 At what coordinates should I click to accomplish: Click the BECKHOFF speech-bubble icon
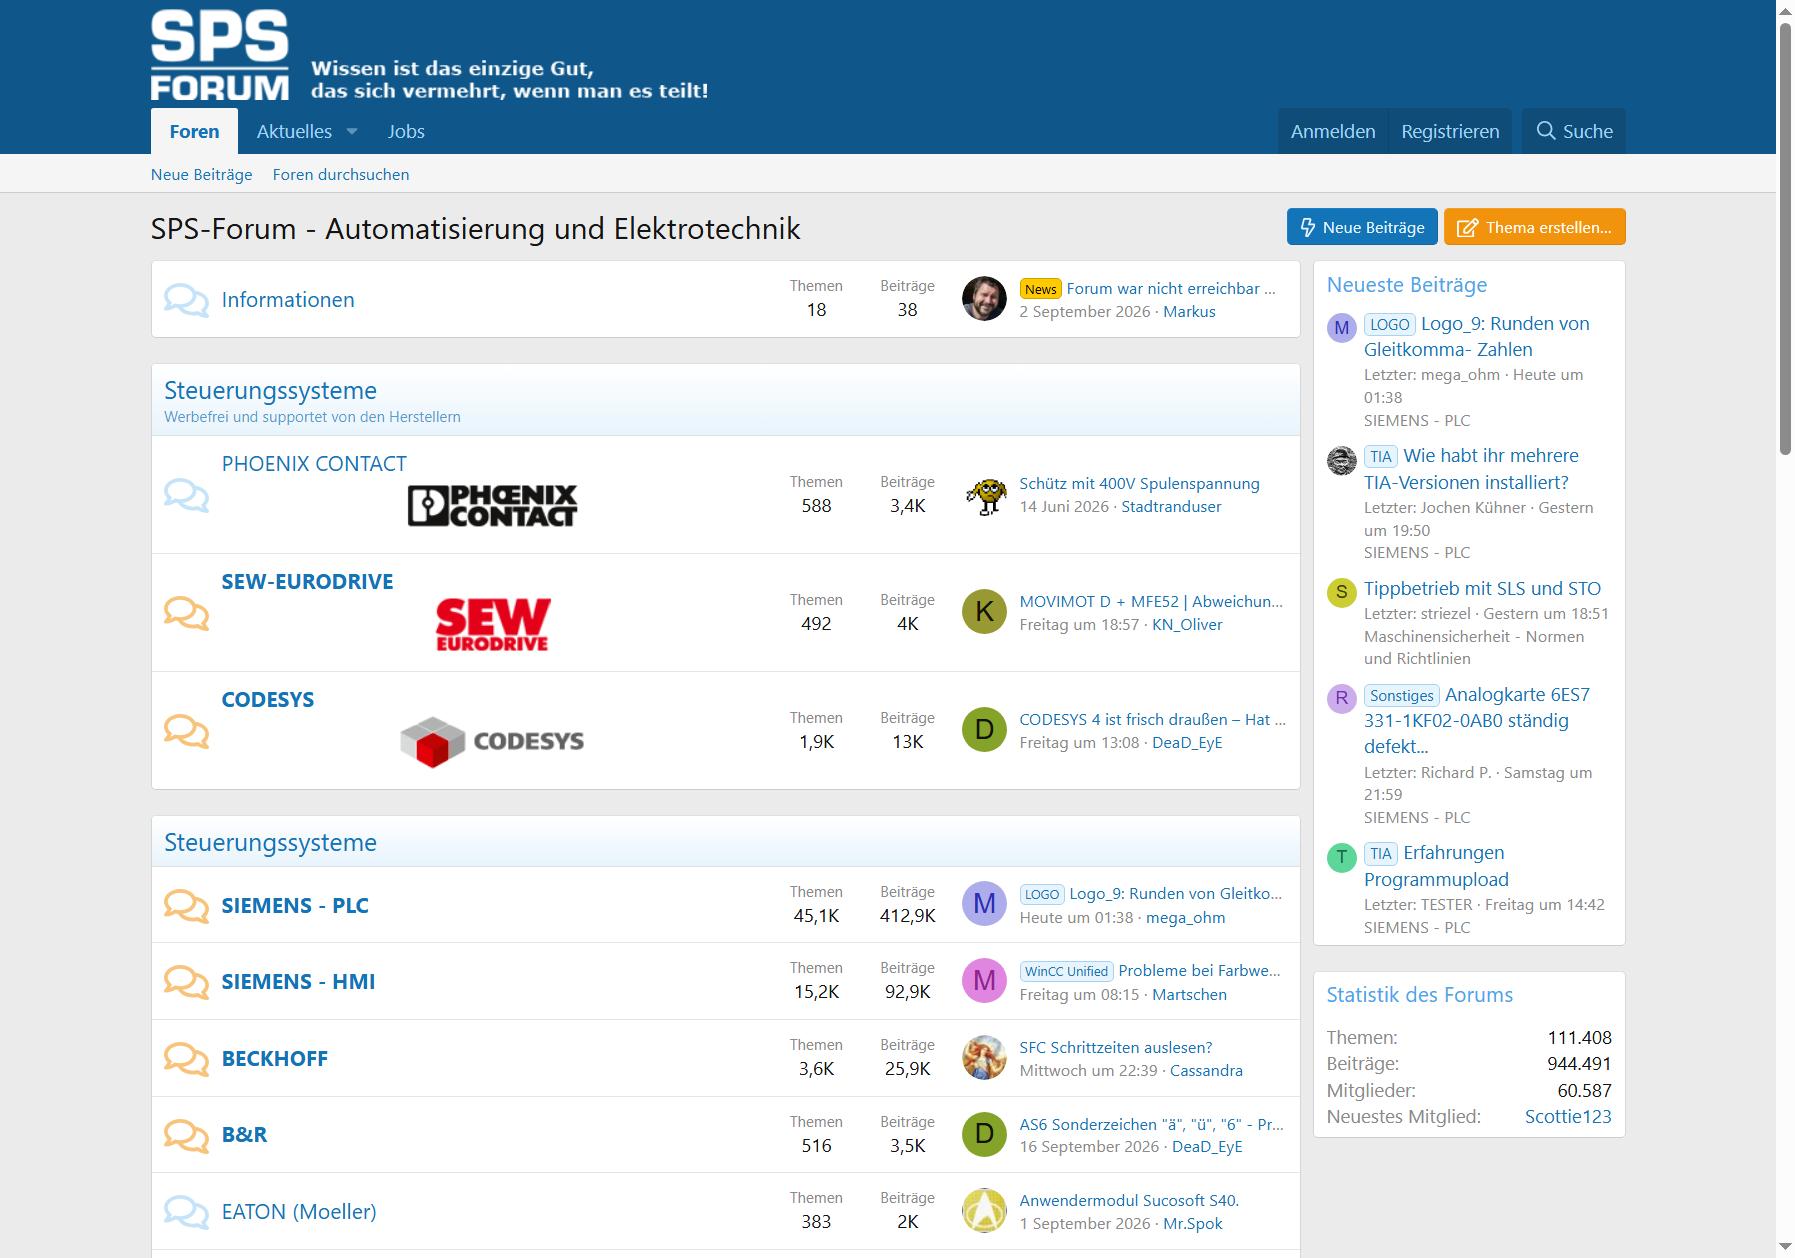pos(186,1058)
